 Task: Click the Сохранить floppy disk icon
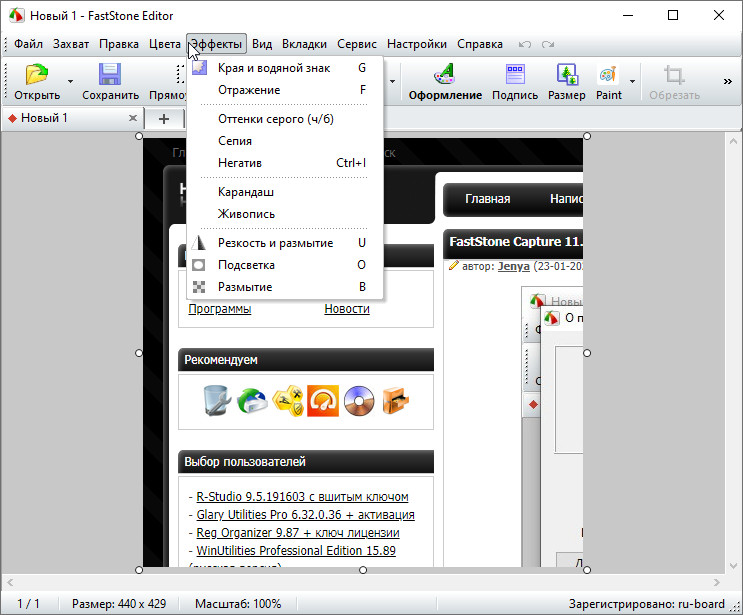[110, 75]
